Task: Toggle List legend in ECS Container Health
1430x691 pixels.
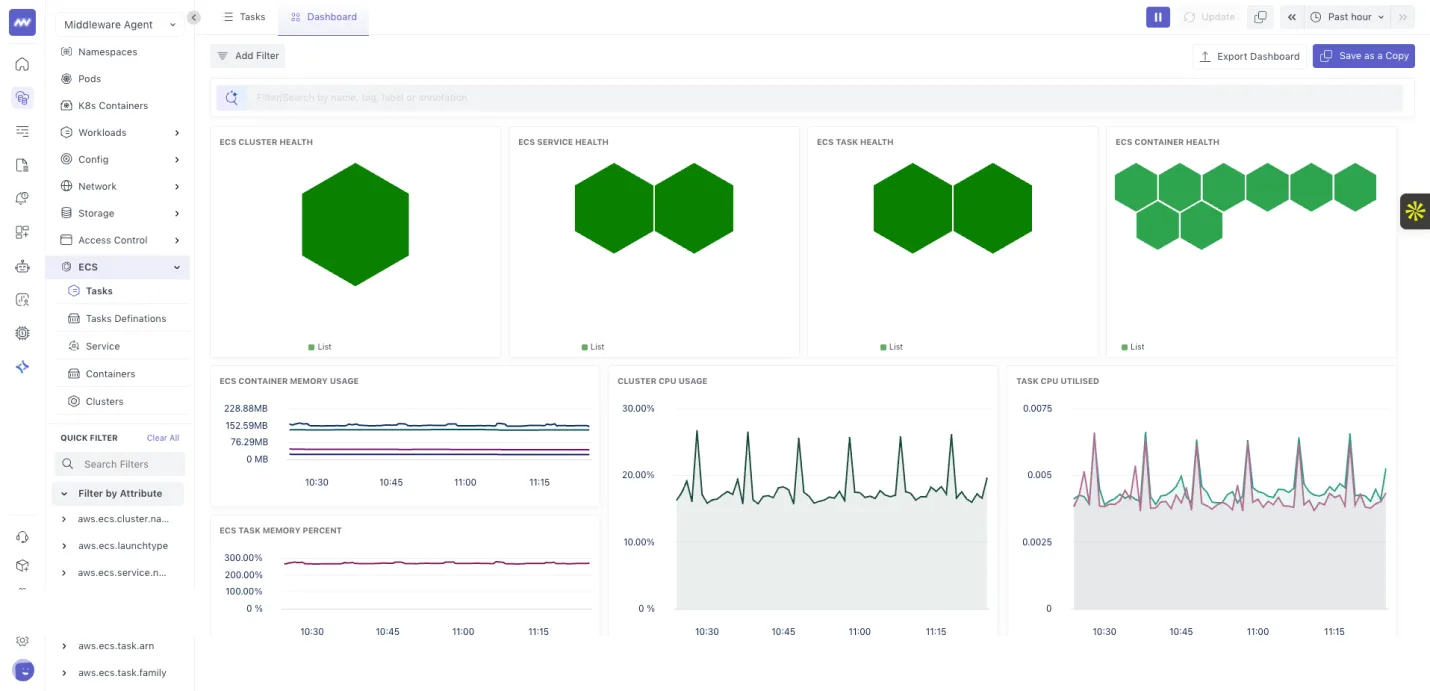Action: point(1133,347)
